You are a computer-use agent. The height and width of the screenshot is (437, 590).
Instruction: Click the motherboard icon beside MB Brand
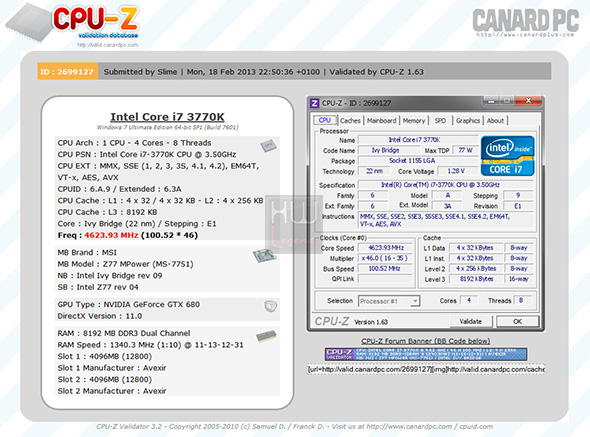[265, 256]
